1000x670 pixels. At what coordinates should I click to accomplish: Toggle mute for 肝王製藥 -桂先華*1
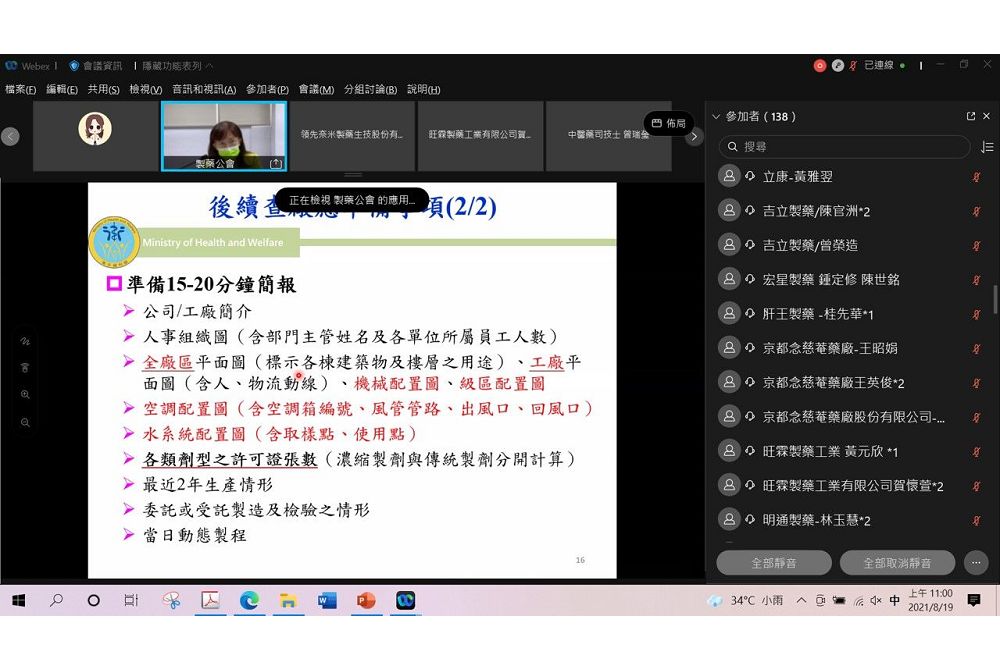coord(976,314)
